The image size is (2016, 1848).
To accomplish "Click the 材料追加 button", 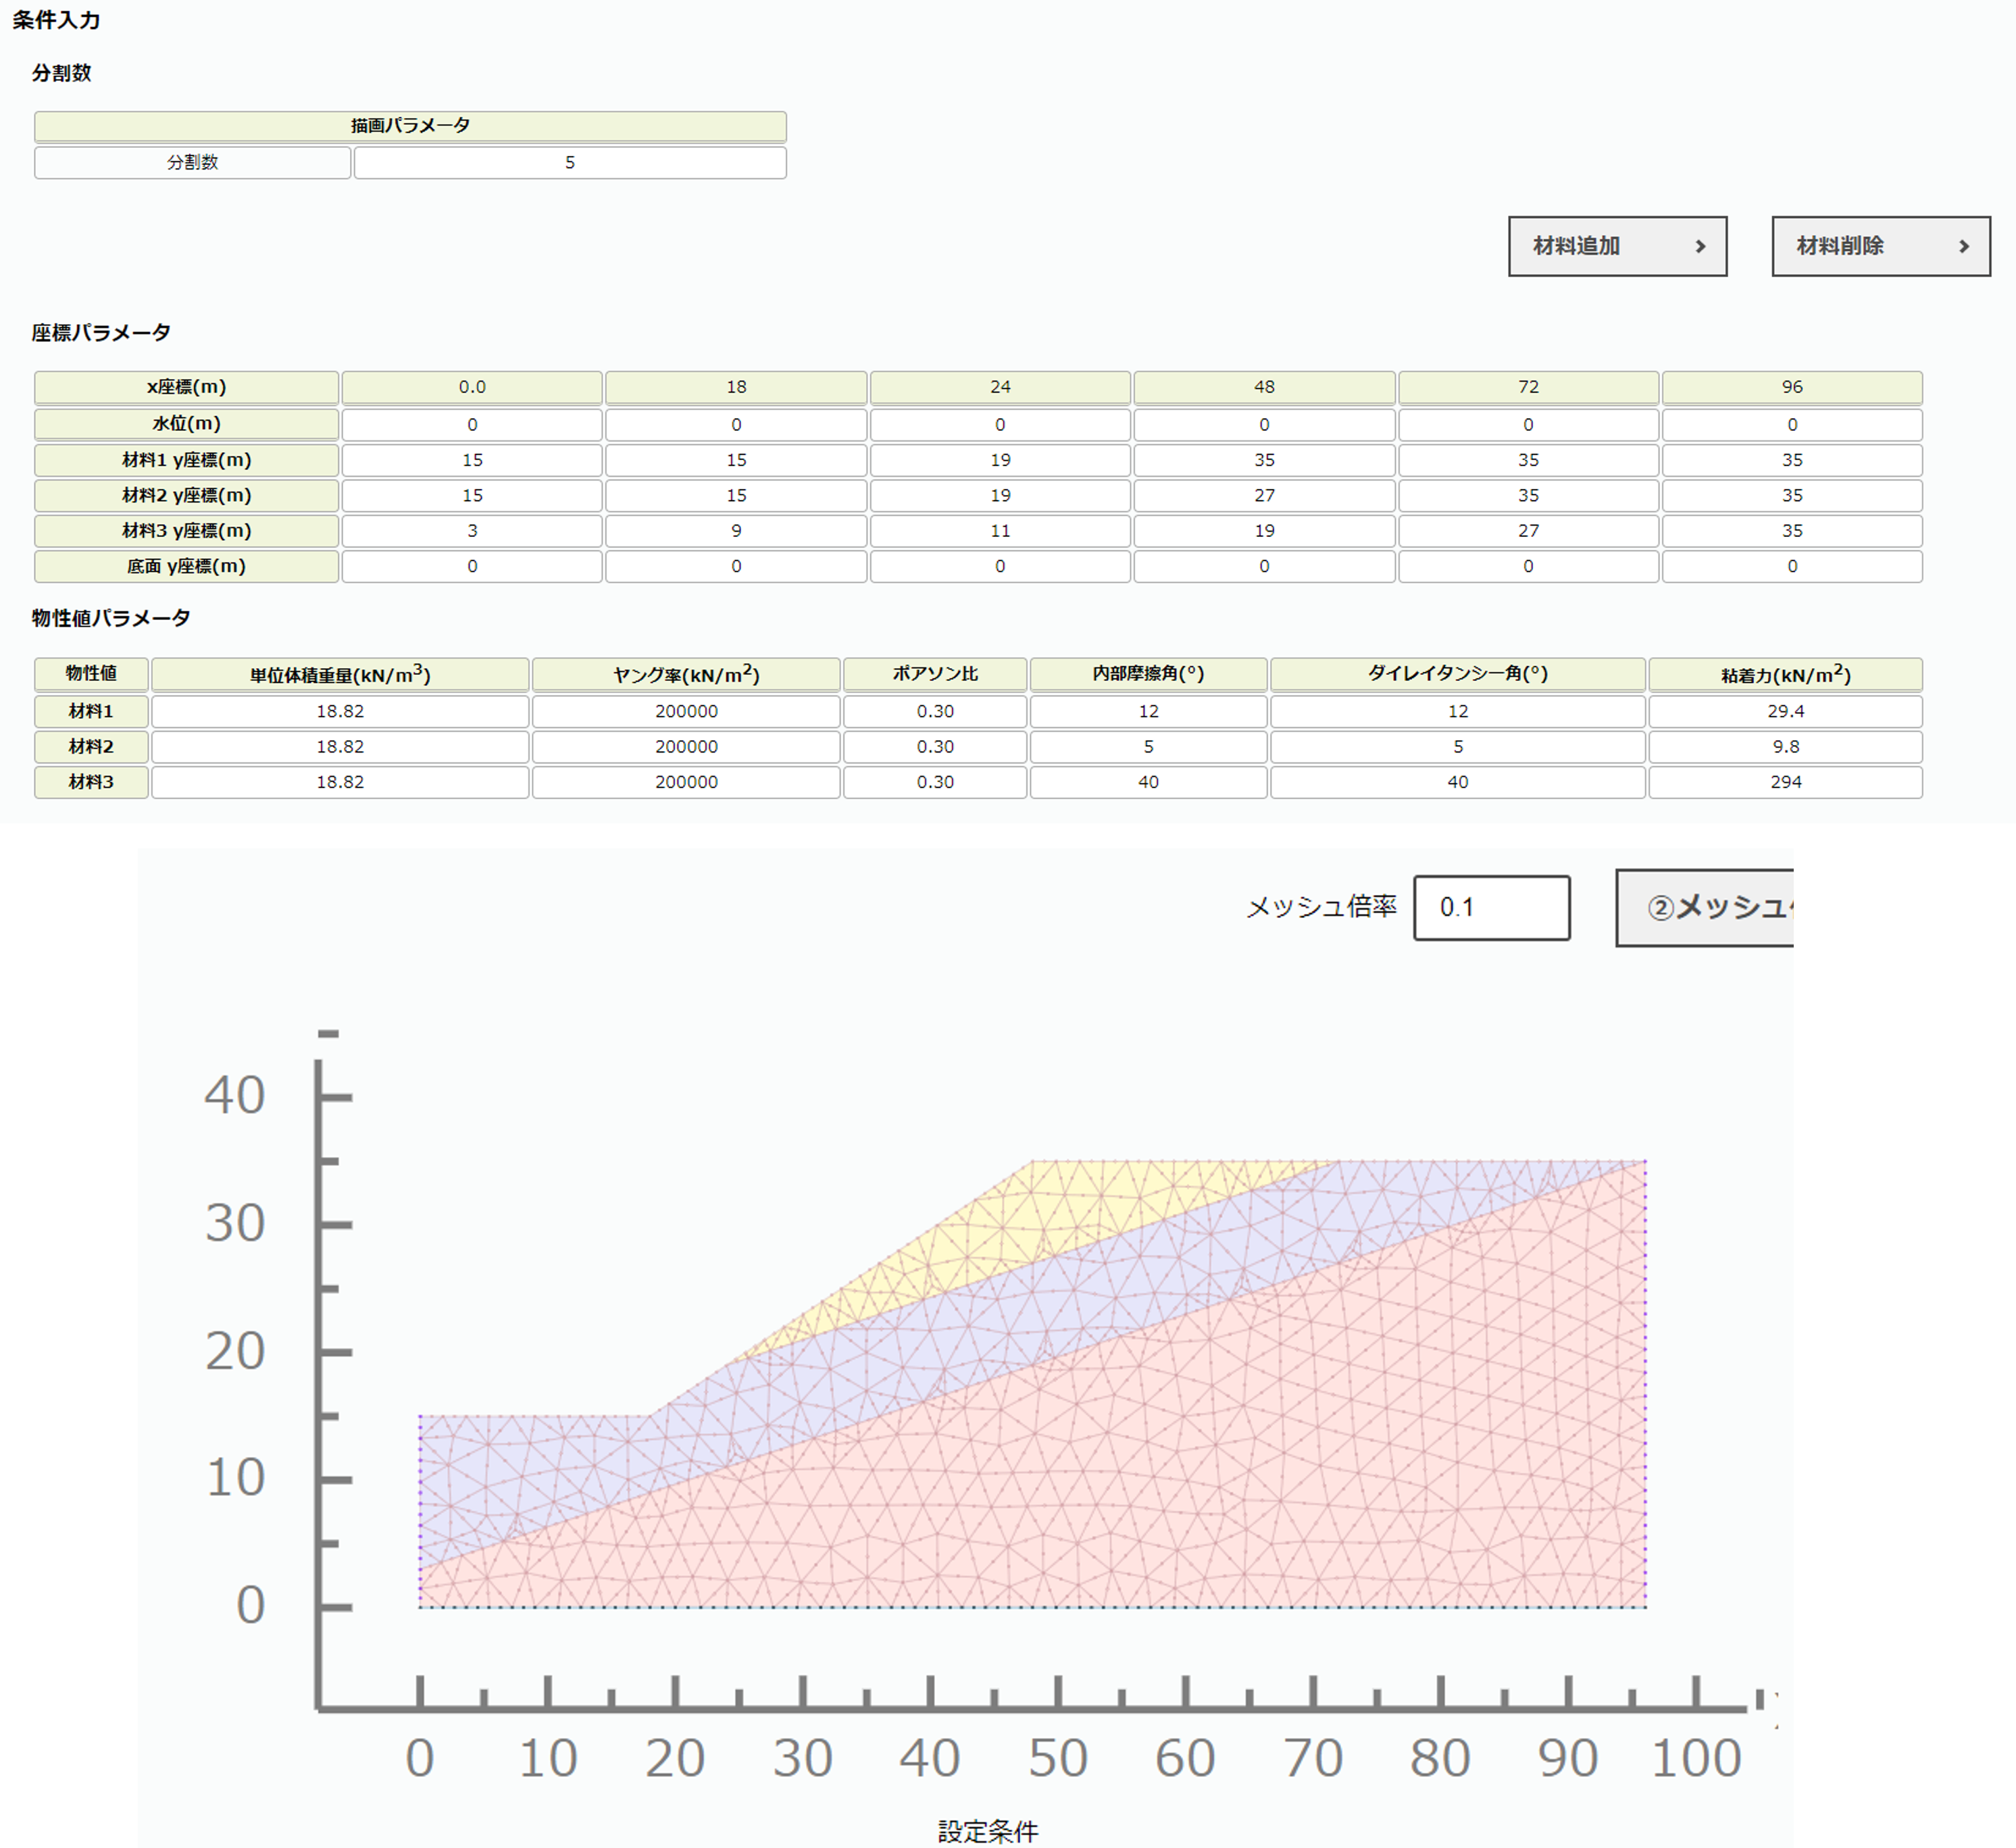I will point(1617,246).
